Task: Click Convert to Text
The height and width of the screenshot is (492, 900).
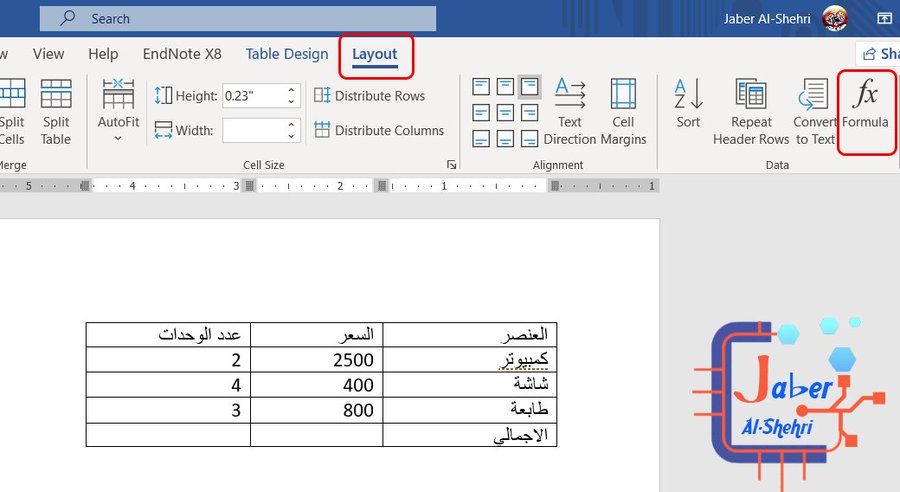Action: pyautogui.click(x=814, y=112)
